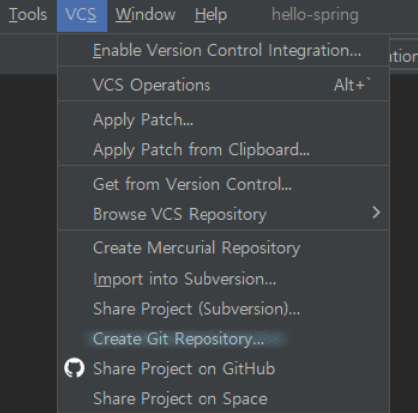The width and height of the screenshot is (418, 413).
Task: Select Get from Version Control
Action: tap(223, 184)
